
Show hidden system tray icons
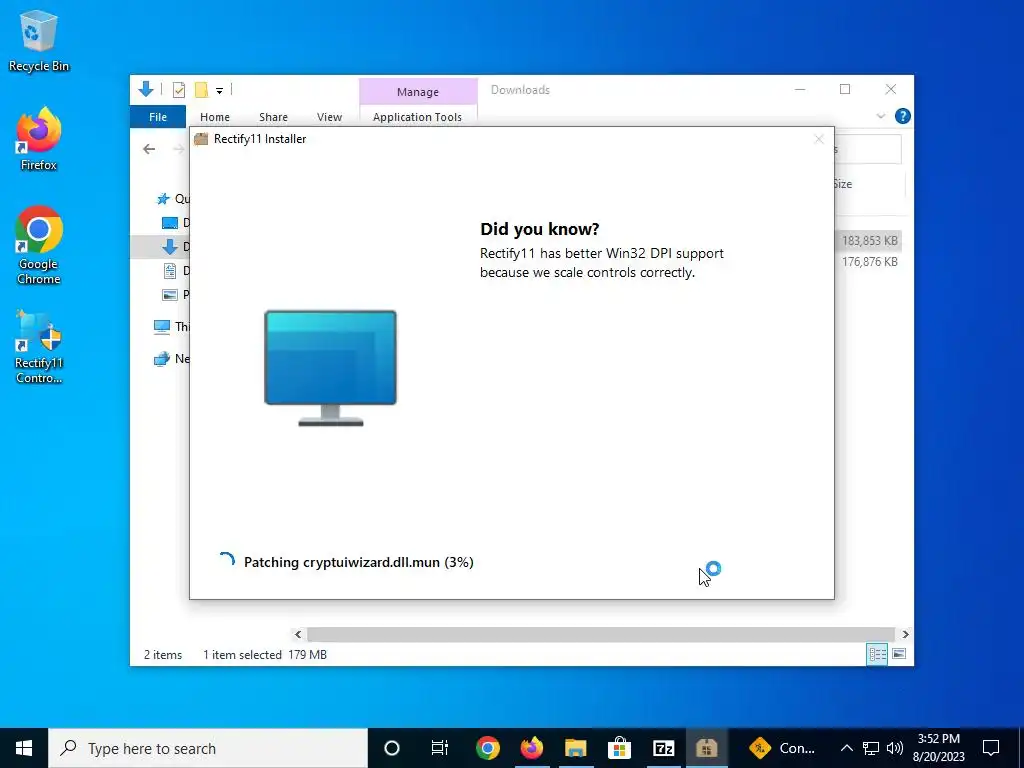pyautogui.click(x=846, y=748)
